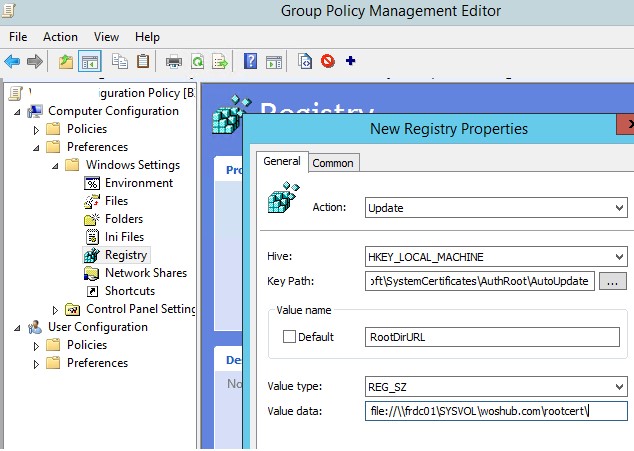634x451 pixels.
Task: Open the View menu
Action: click(105, 37)
